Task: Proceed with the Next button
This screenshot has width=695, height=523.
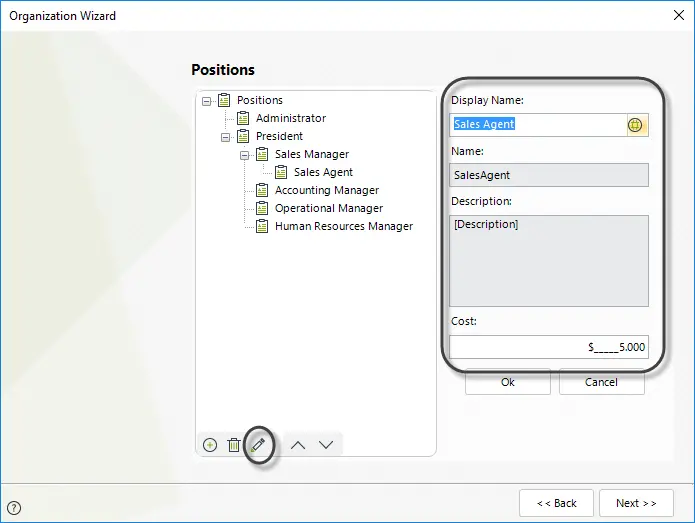Action: pyautogui.click(x=636, y=503)
